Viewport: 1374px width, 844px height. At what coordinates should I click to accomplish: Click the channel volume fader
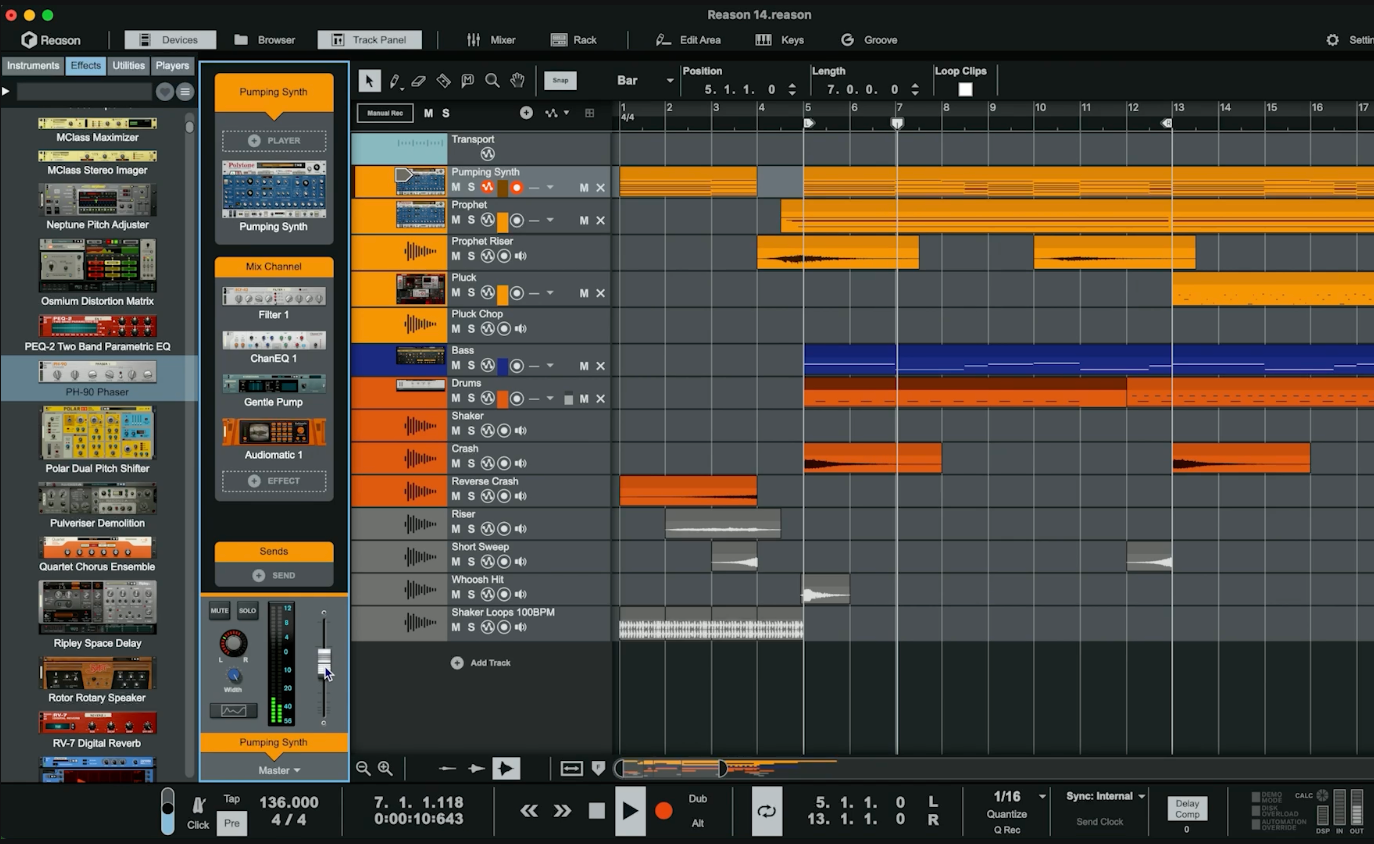tap(323, 662)
